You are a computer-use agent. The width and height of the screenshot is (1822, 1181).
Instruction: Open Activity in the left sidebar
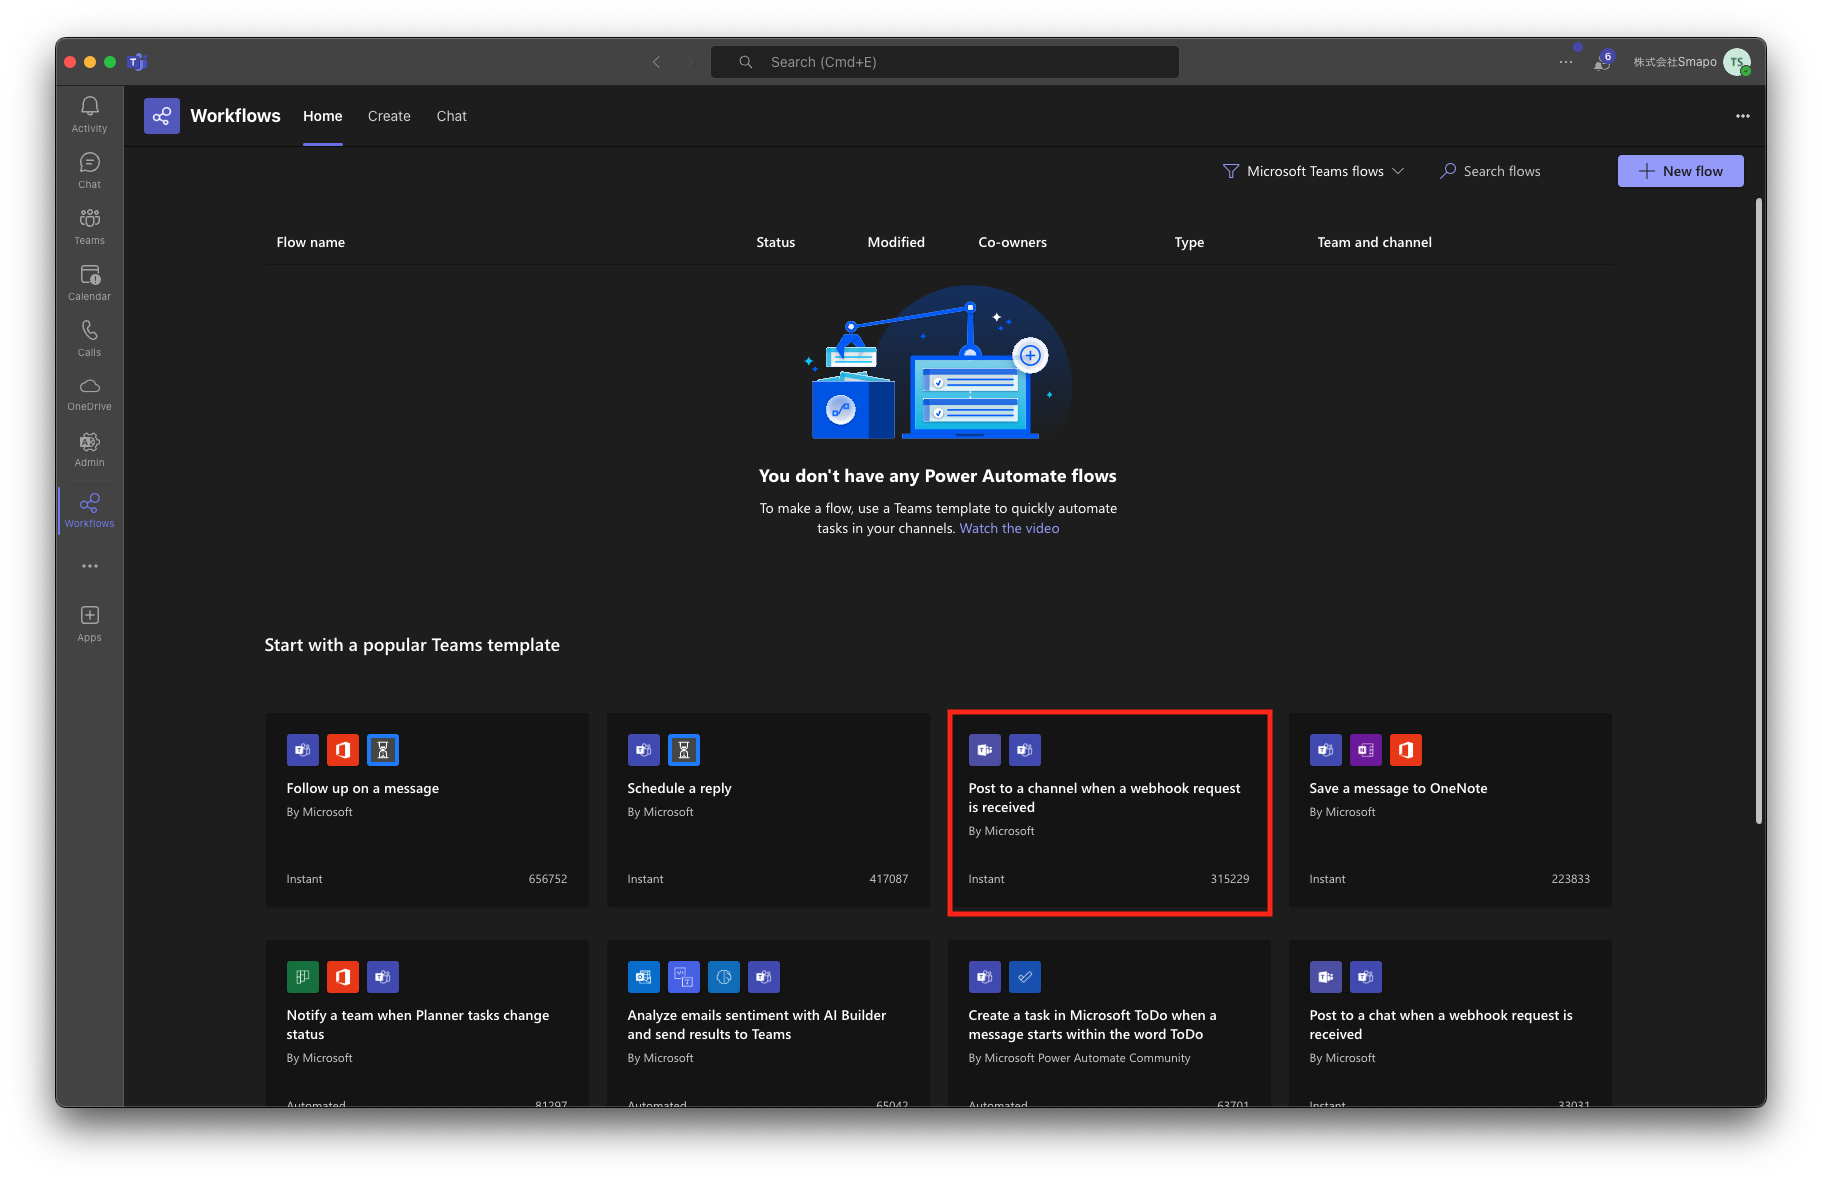click(89, 114)
